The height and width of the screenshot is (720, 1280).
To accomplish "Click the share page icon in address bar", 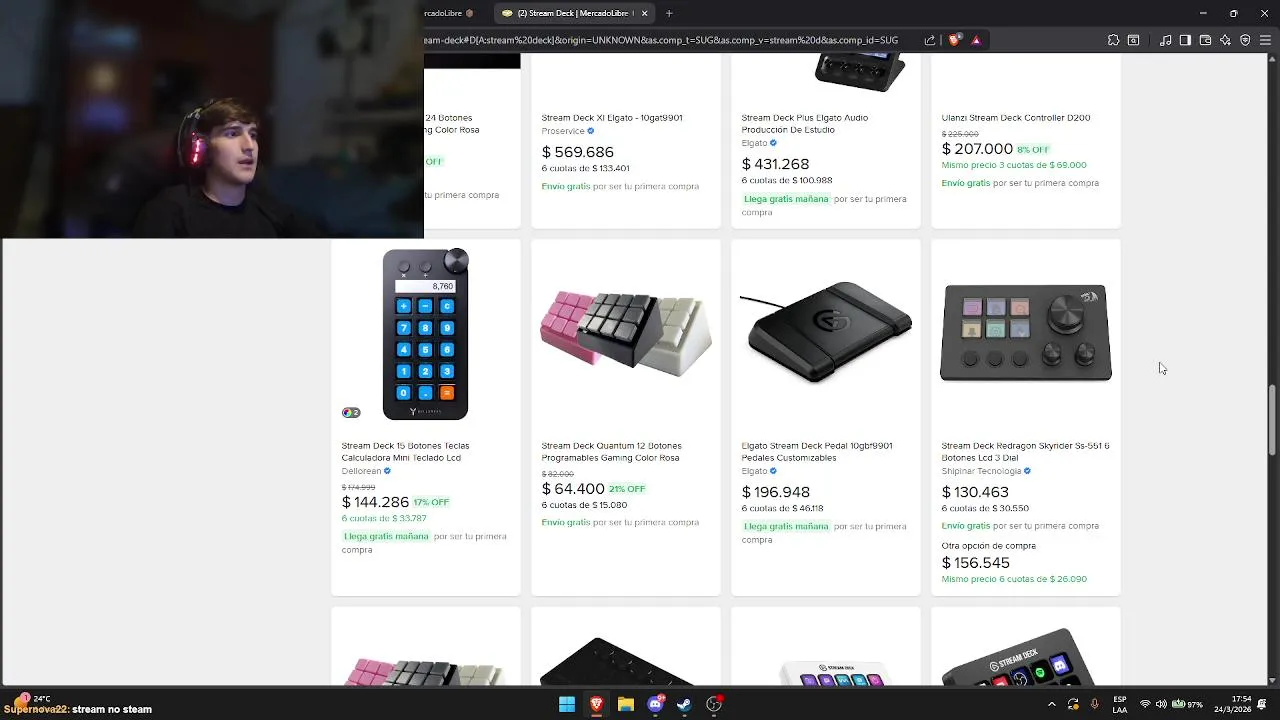I will pos(930,40).
